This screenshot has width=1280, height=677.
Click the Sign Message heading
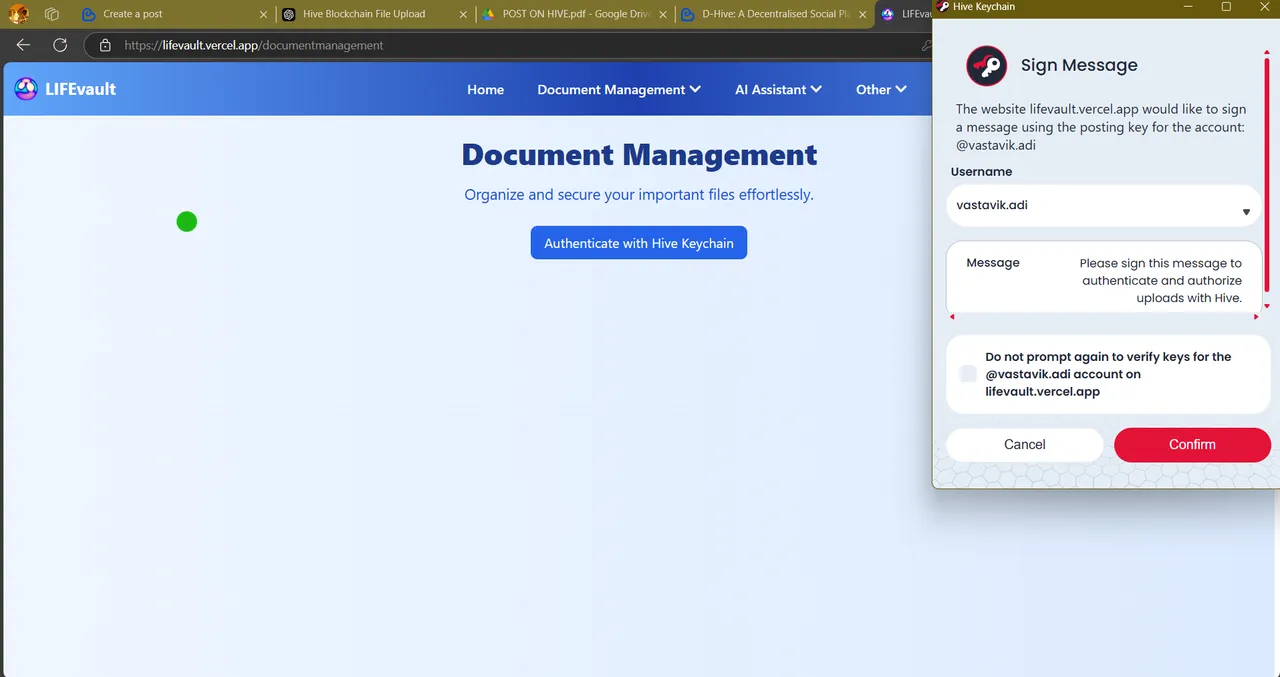pyautogui.click(x=1079, y=65)
